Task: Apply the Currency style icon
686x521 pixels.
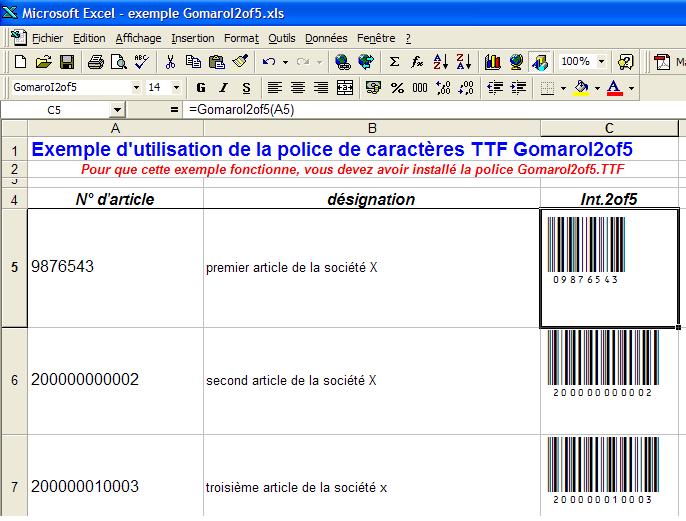Action: 373,88
